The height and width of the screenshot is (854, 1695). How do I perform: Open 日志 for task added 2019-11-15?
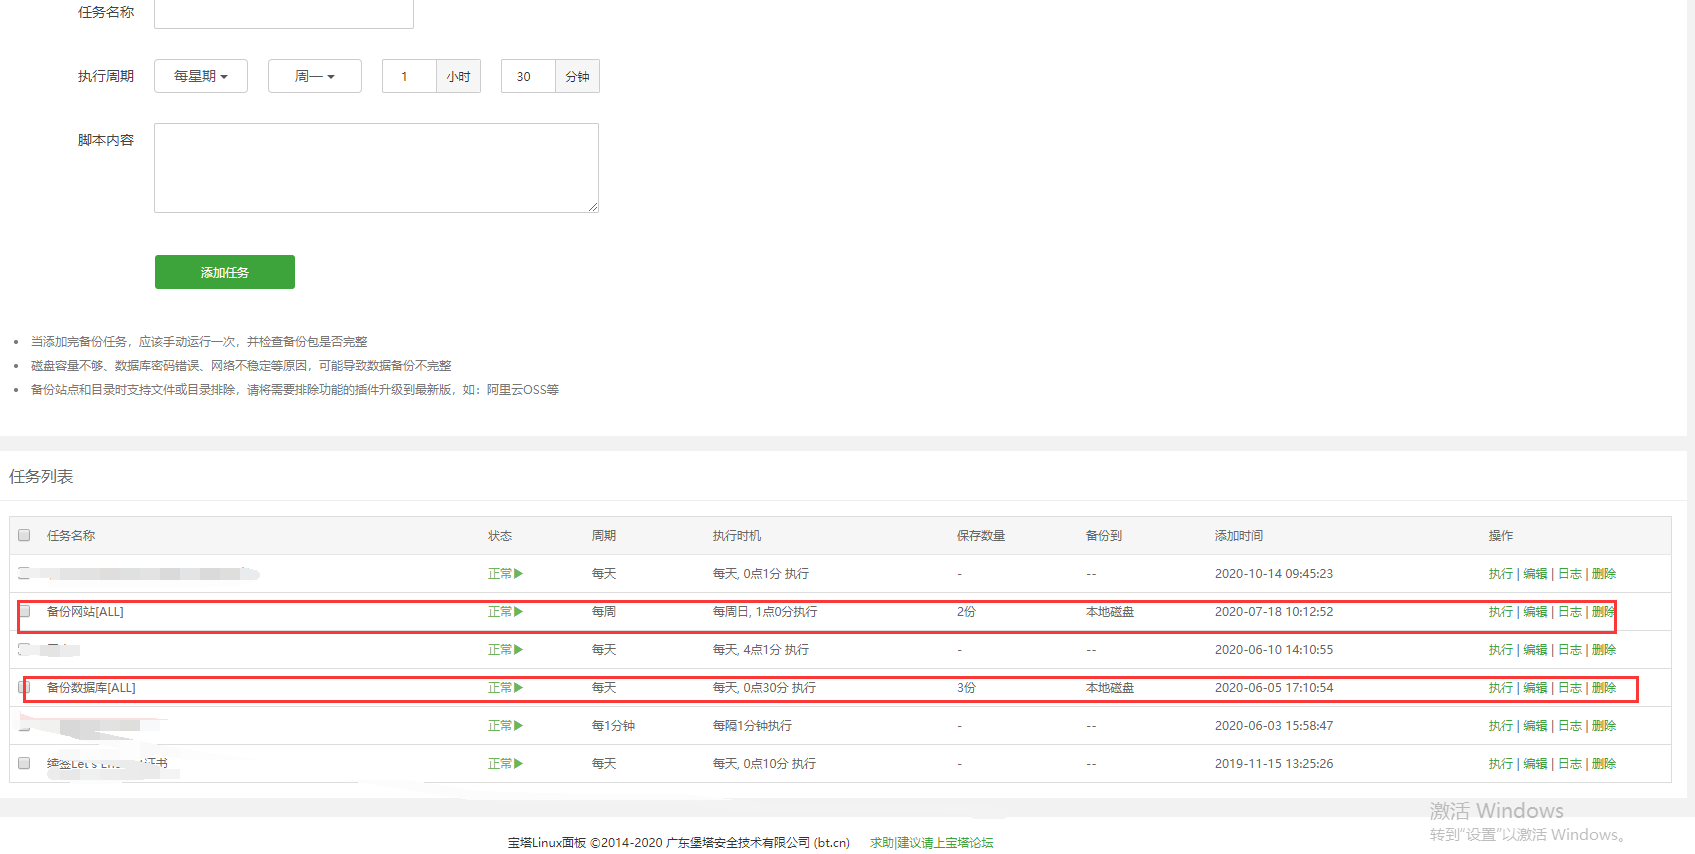(x=1570, y=764)
